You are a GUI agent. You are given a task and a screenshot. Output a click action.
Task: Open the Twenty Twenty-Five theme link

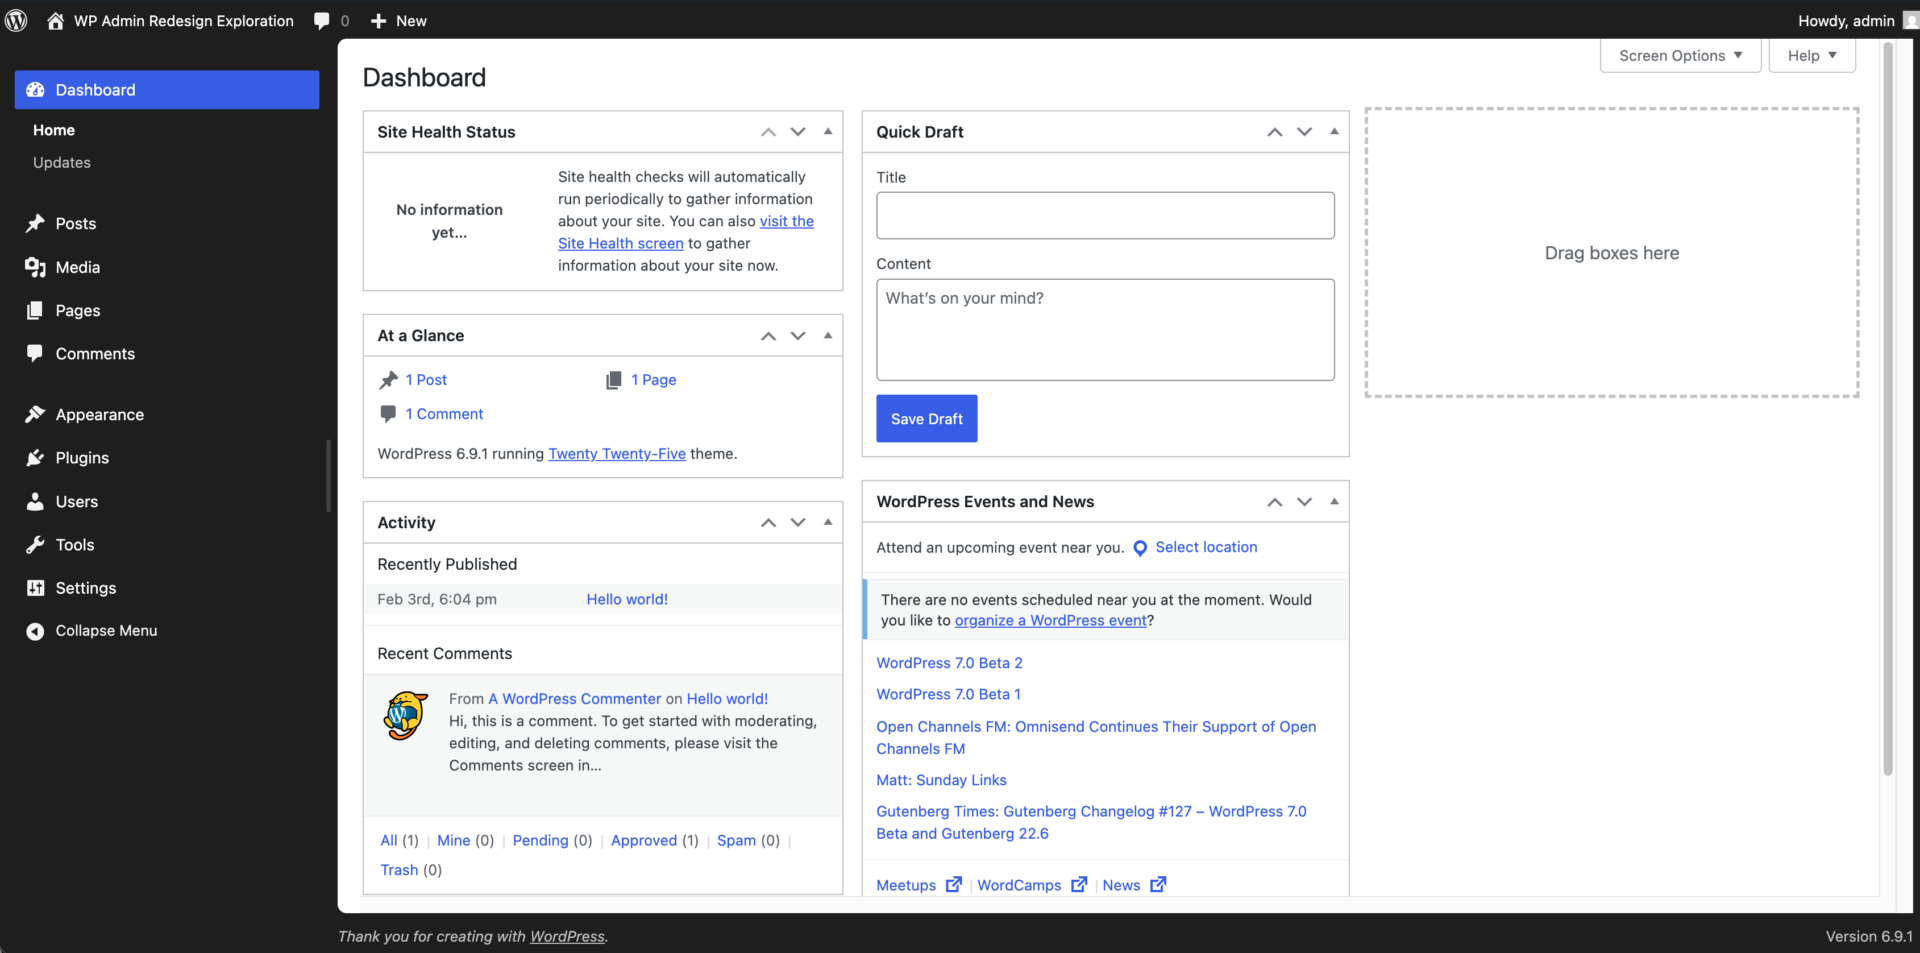click(617, 454)
